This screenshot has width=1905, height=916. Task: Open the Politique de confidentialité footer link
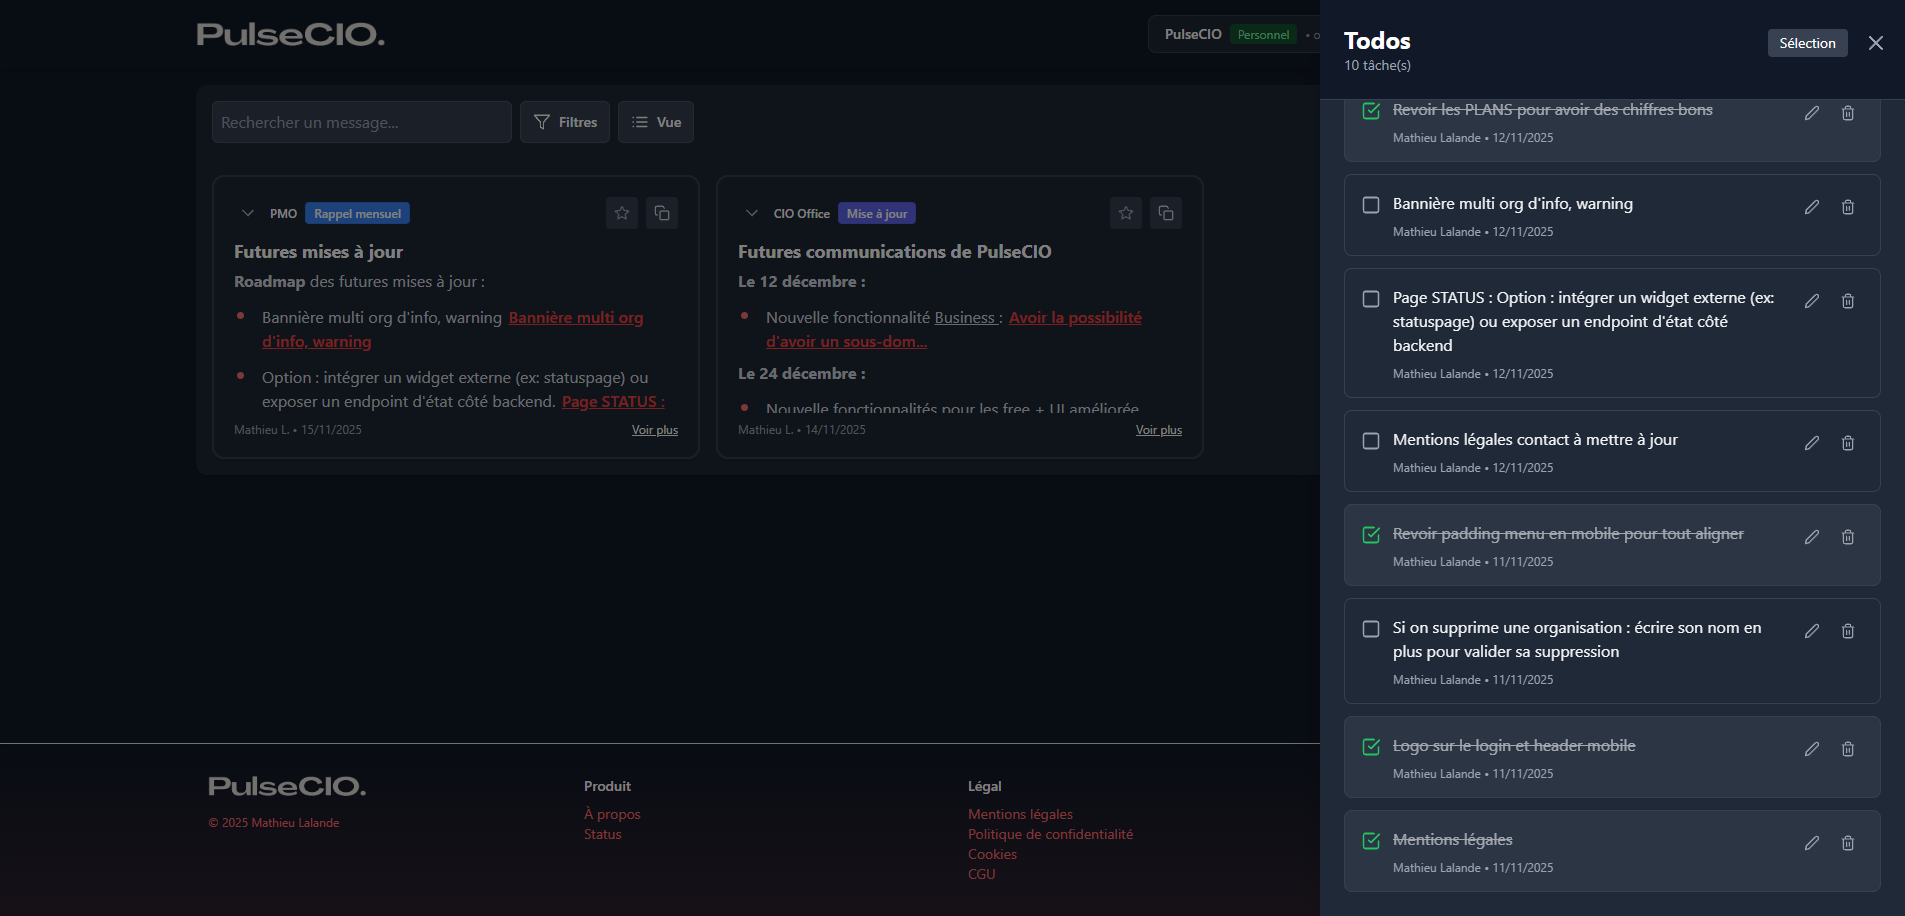1050,834
